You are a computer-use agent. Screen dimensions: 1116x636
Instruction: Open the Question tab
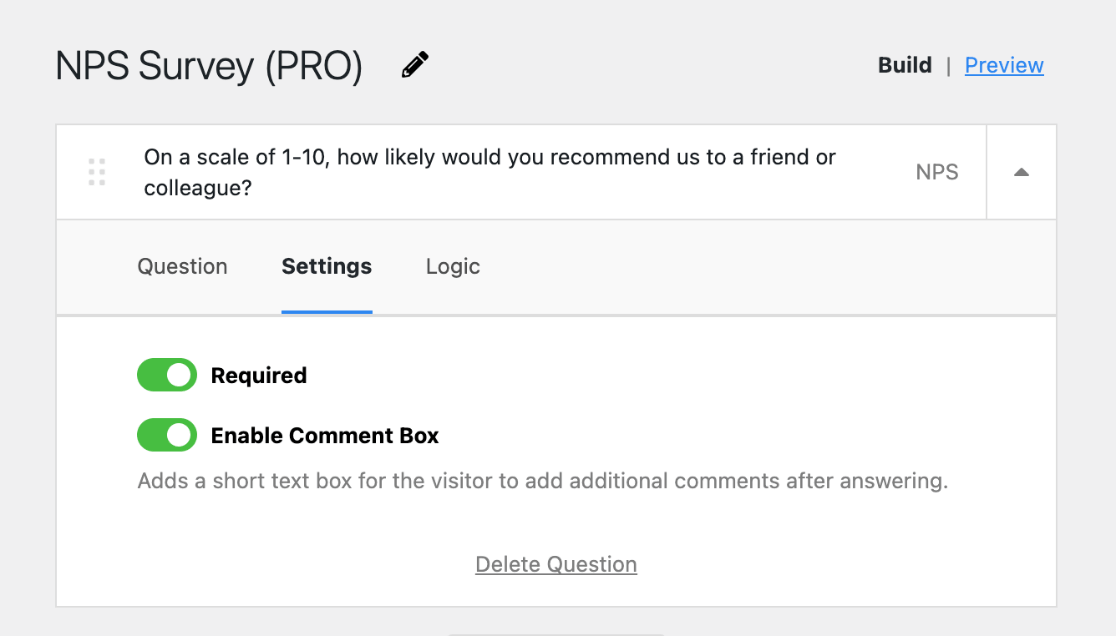182,267
